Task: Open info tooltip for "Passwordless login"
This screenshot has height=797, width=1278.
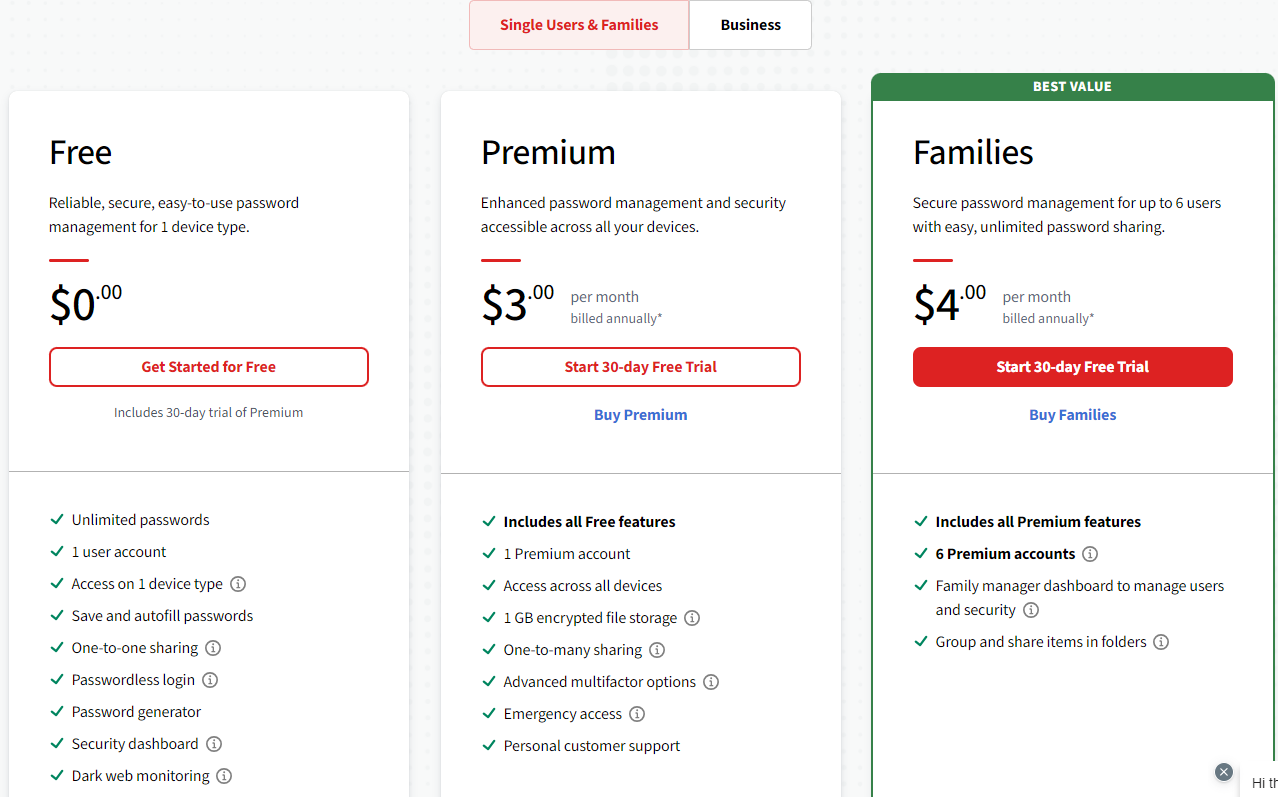Action: click(210, 679)
